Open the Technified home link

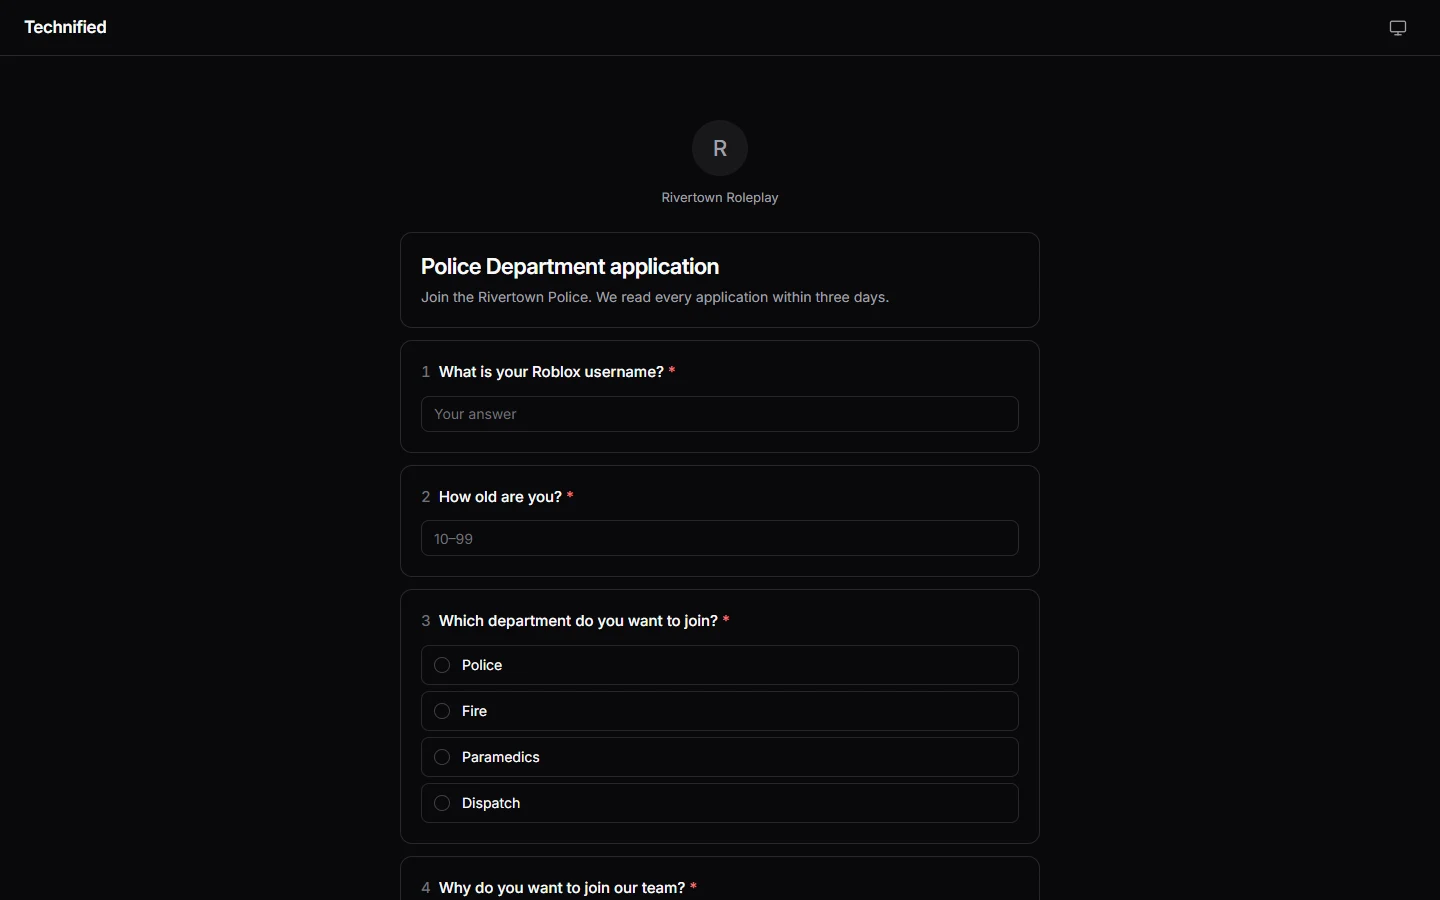pos(65,27)
